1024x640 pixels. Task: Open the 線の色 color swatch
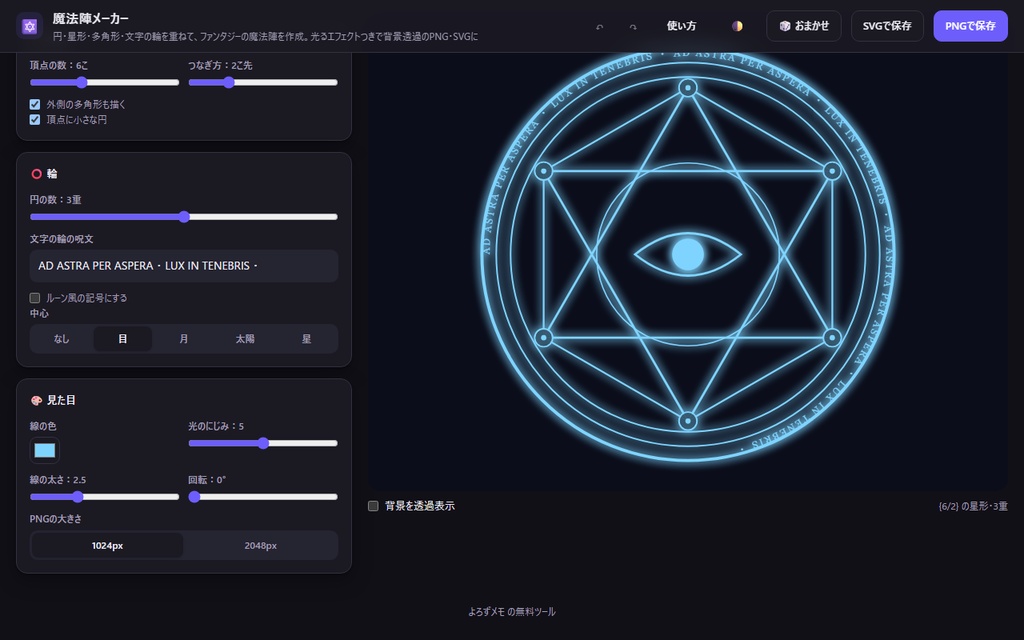point(44,451)
